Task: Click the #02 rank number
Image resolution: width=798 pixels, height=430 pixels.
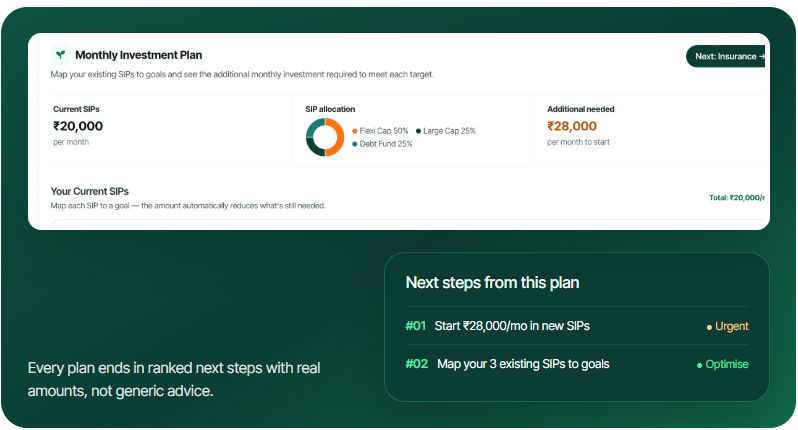Action: tap(416, 364)
